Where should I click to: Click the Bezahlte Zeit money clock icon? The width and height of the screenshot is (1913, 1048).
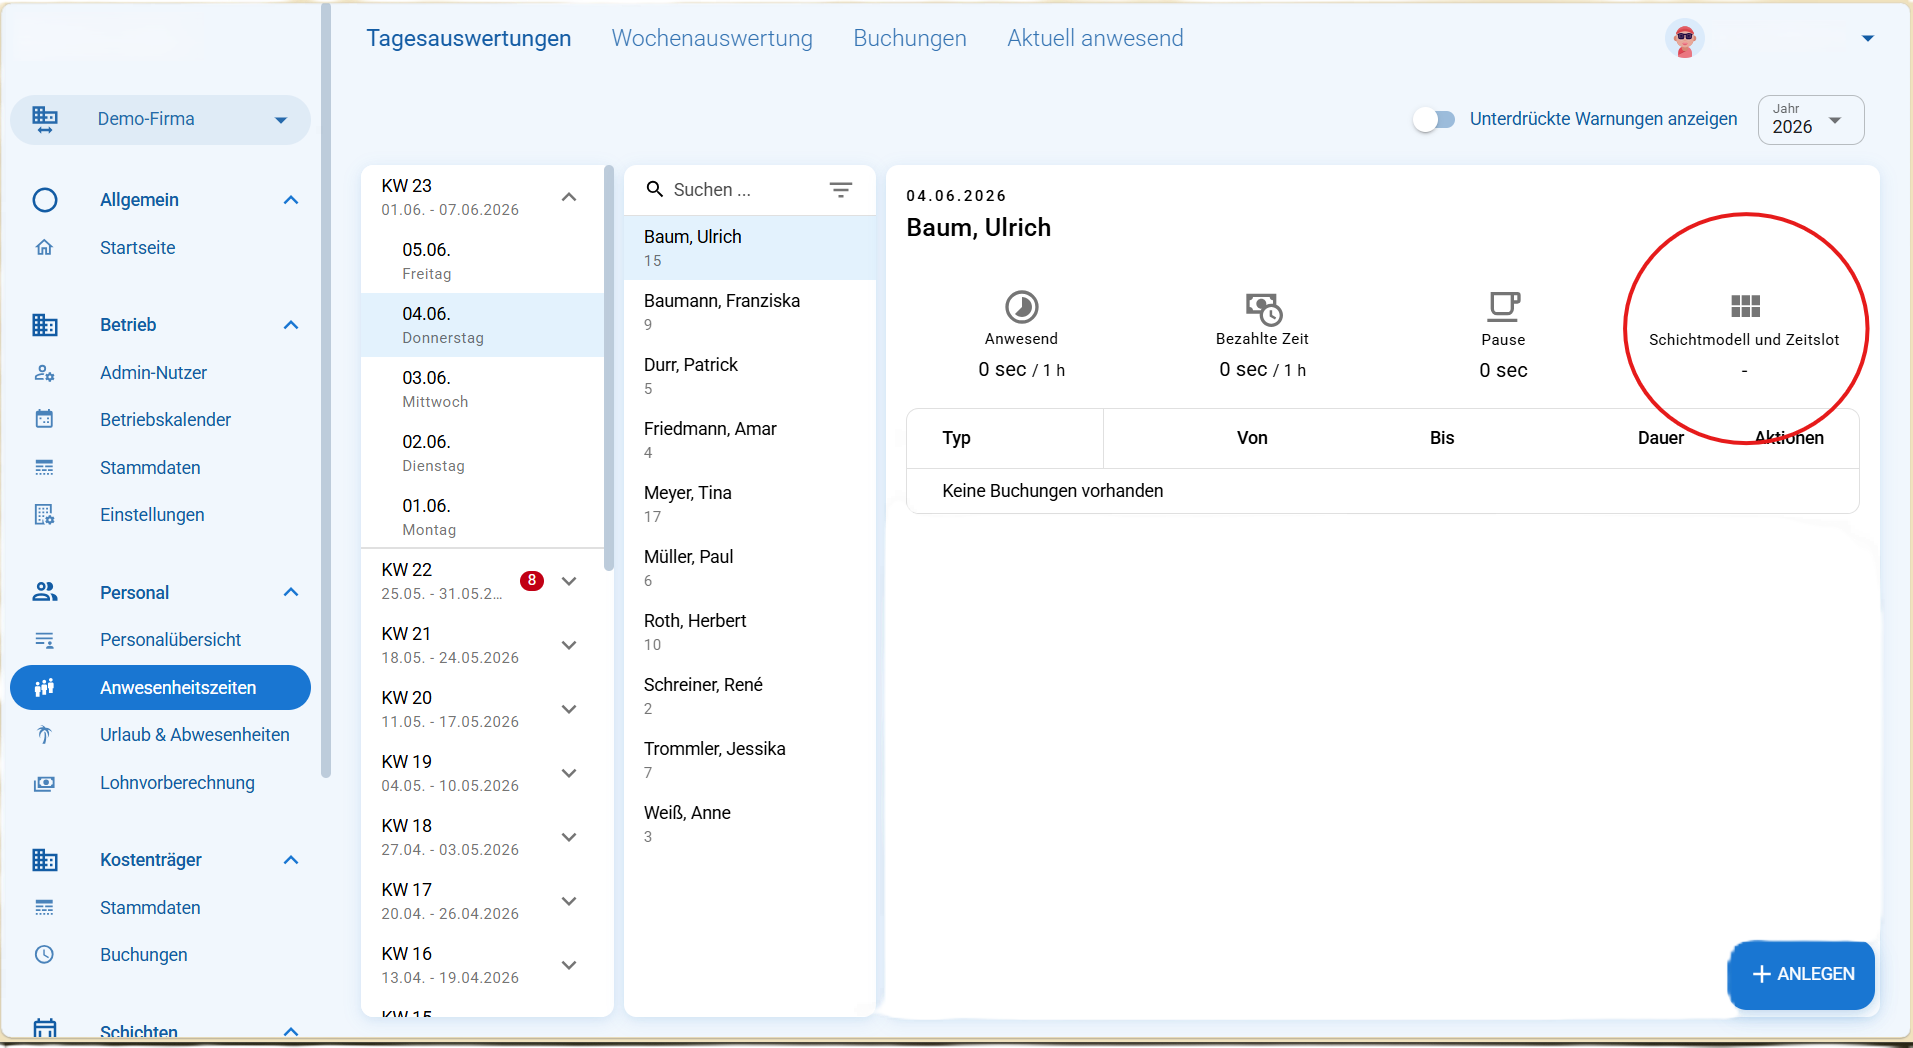[1263, 308]
